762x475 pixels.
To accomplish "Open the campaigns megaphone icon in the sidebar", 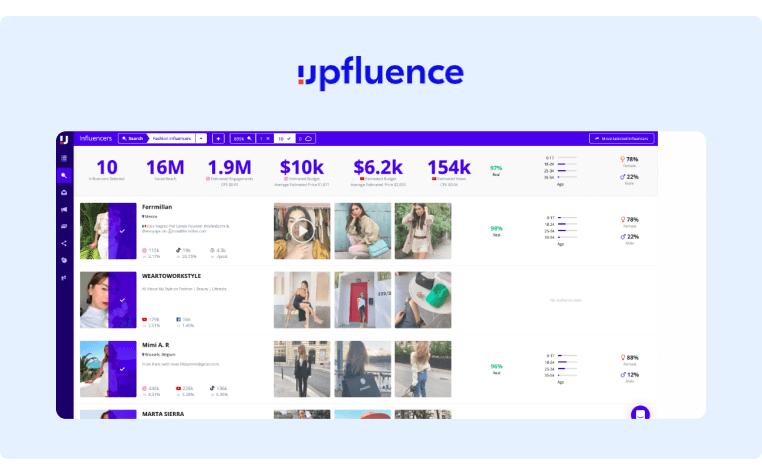I will pyautogui.click(x=64, y=210).
